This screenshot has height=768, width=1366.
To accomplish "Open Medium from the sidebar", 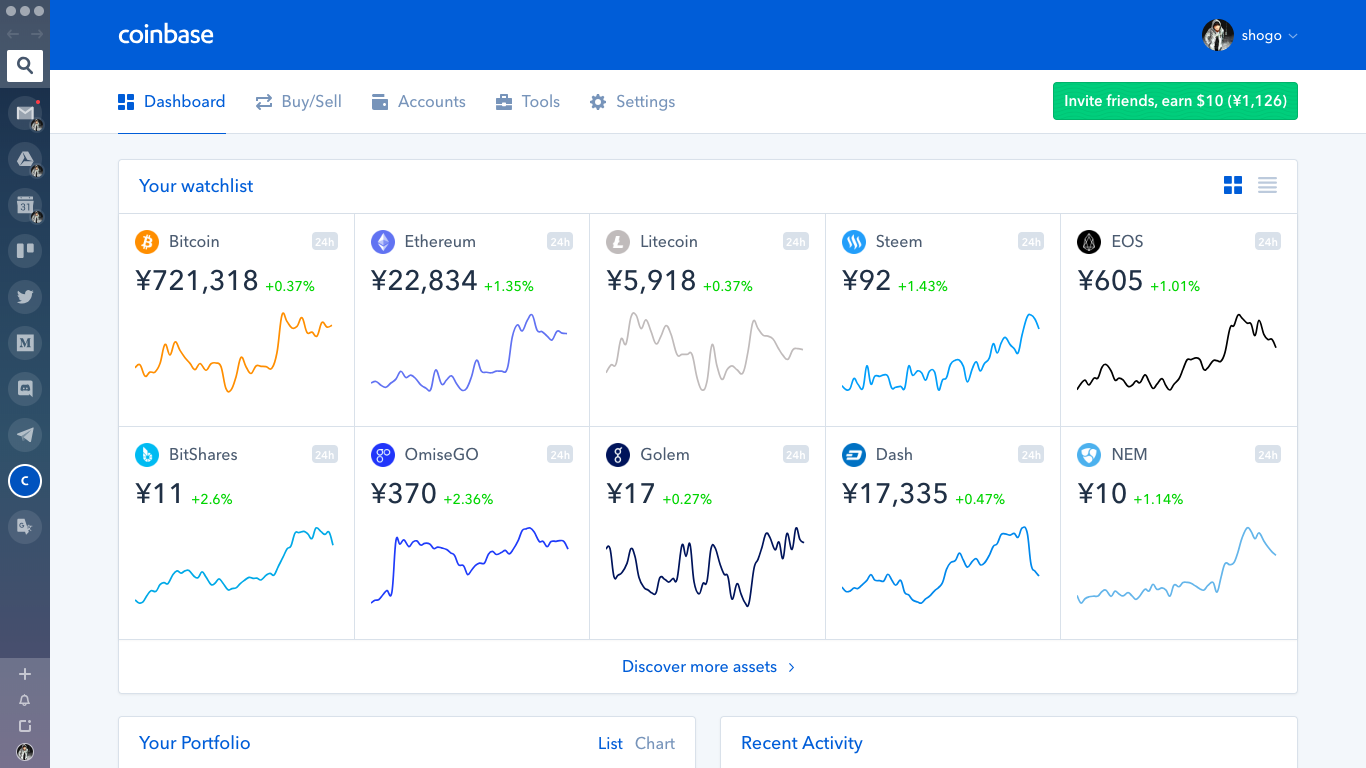I will click(25, 343).
